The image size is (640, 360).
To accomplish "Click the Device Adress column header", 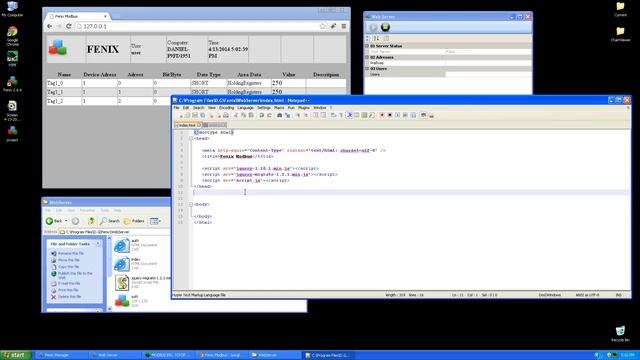I will 100,75.
